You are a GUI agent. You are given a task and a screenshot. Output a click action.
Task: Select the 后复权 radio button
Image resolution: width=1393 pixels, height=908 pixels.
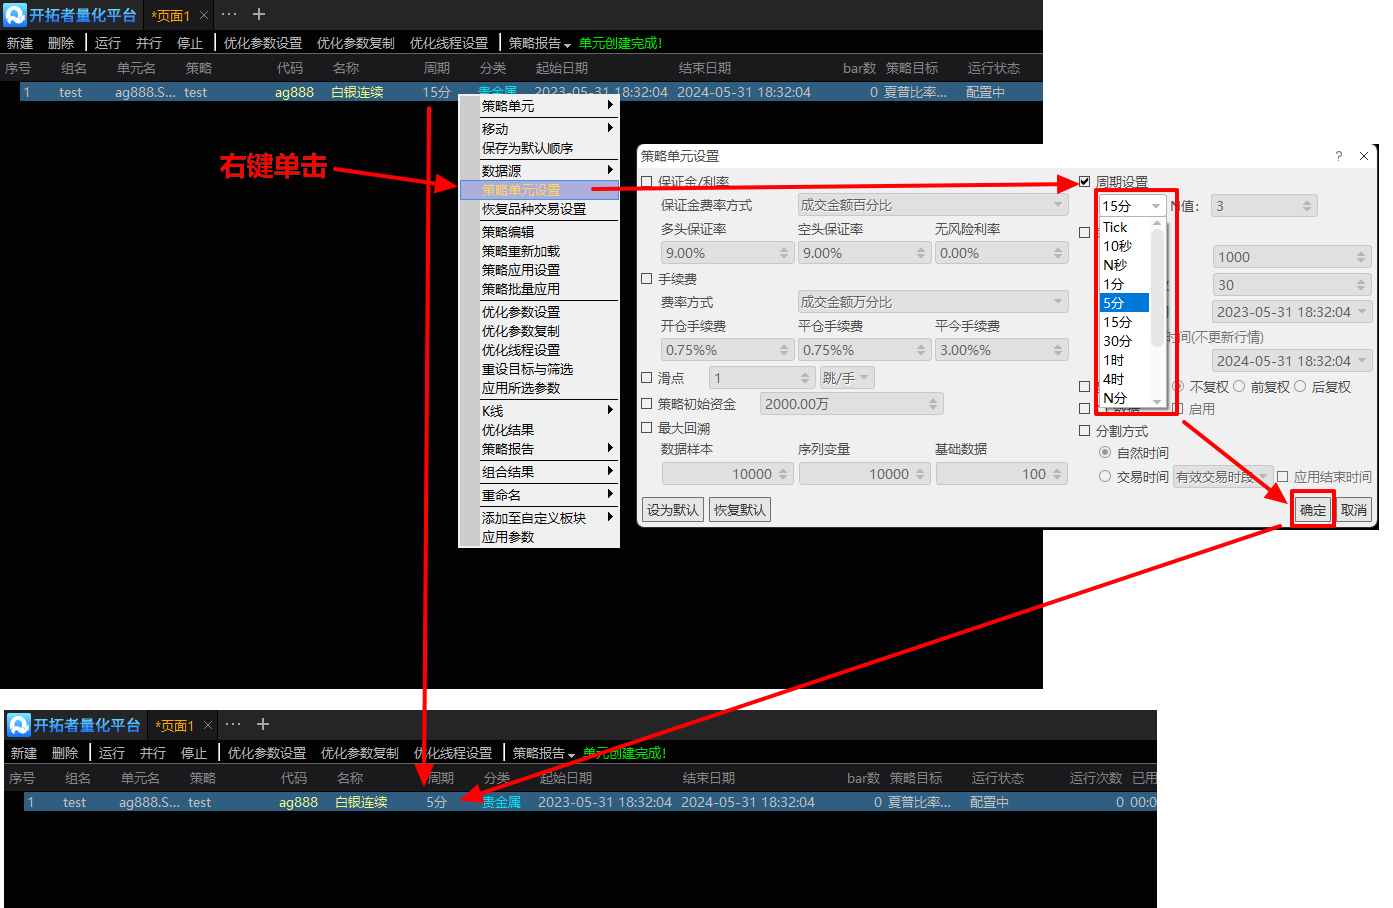pos(1300,387)
